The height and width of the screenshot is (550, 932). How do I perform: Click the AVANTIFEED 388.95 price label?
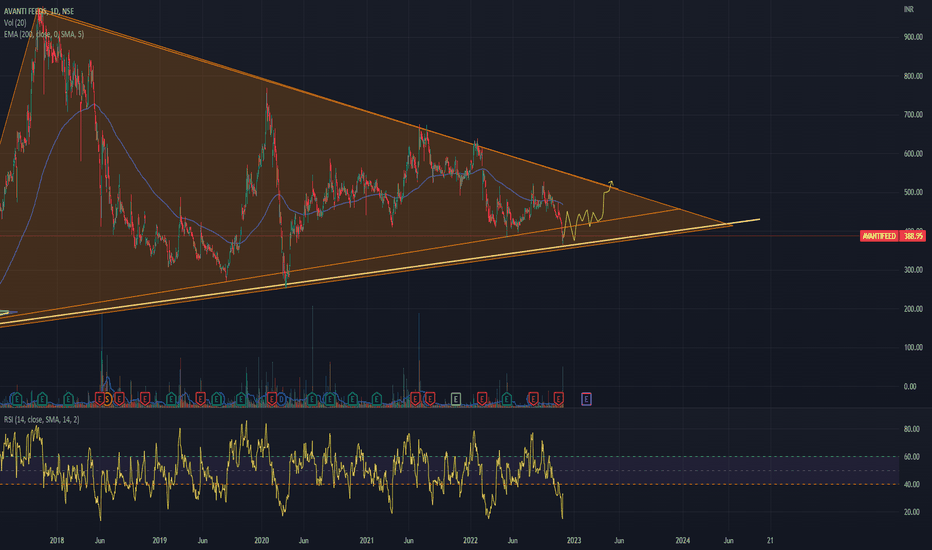click(x=893, y=236)
